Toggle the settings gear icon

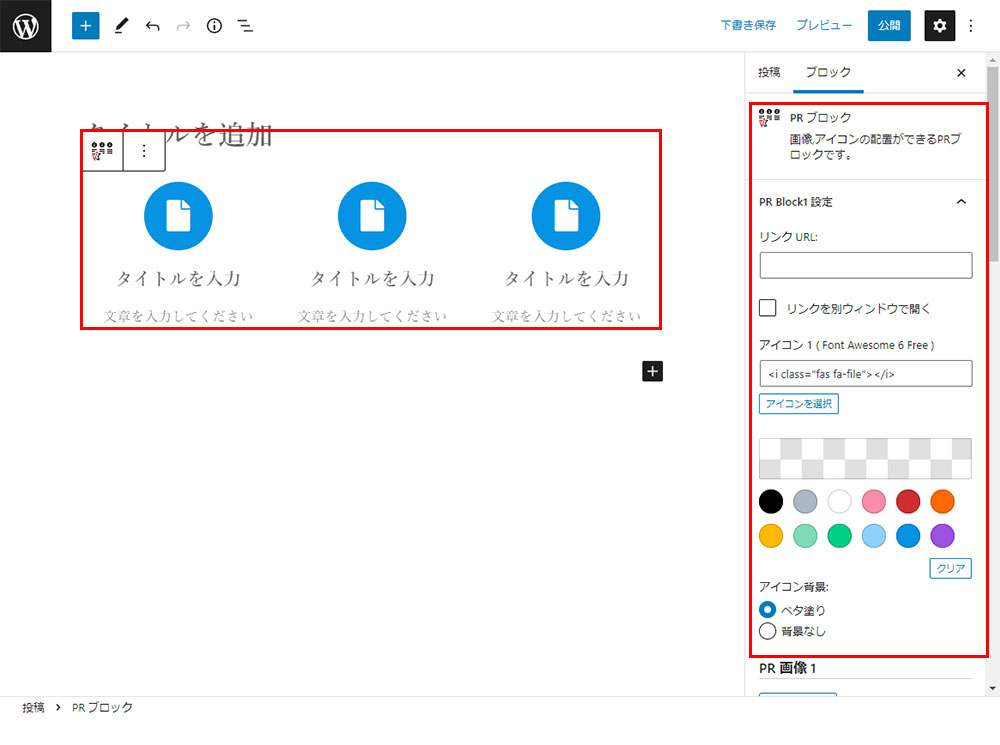(939, 26)
